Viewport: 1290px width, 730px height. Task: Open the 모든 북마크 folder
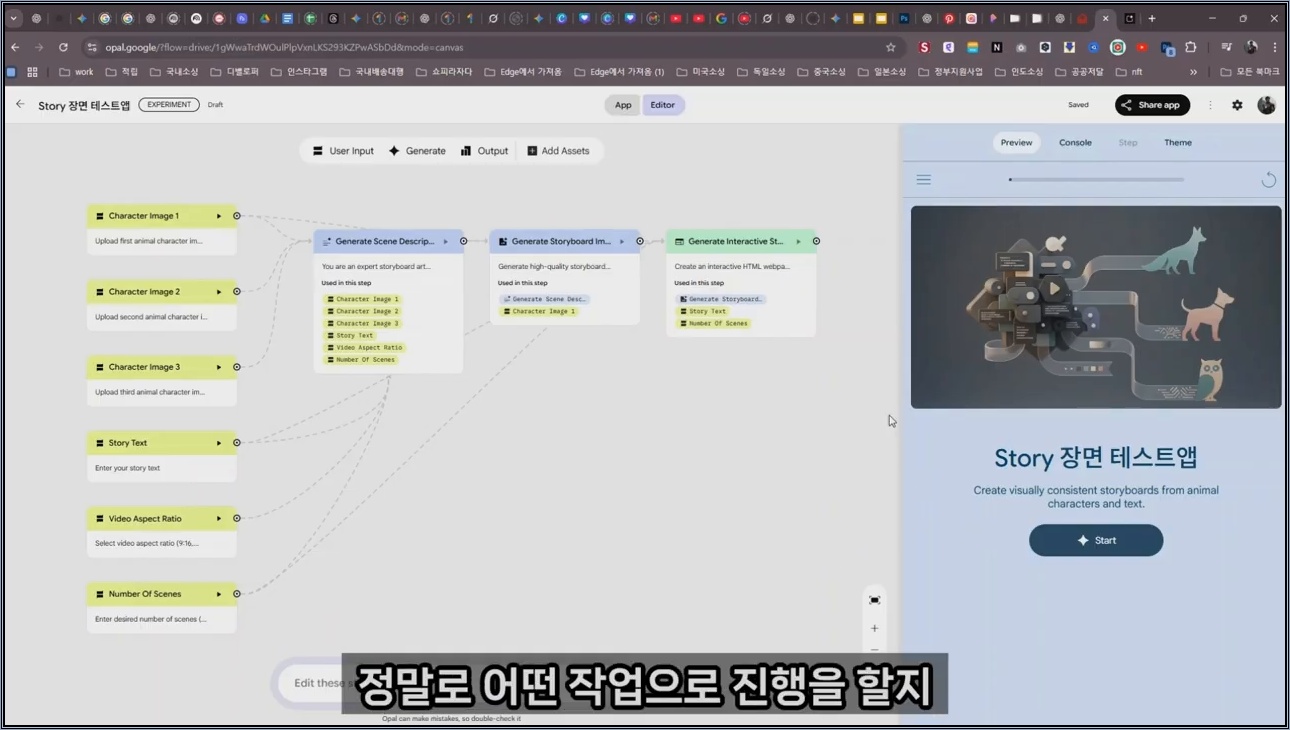[1250, 72]
